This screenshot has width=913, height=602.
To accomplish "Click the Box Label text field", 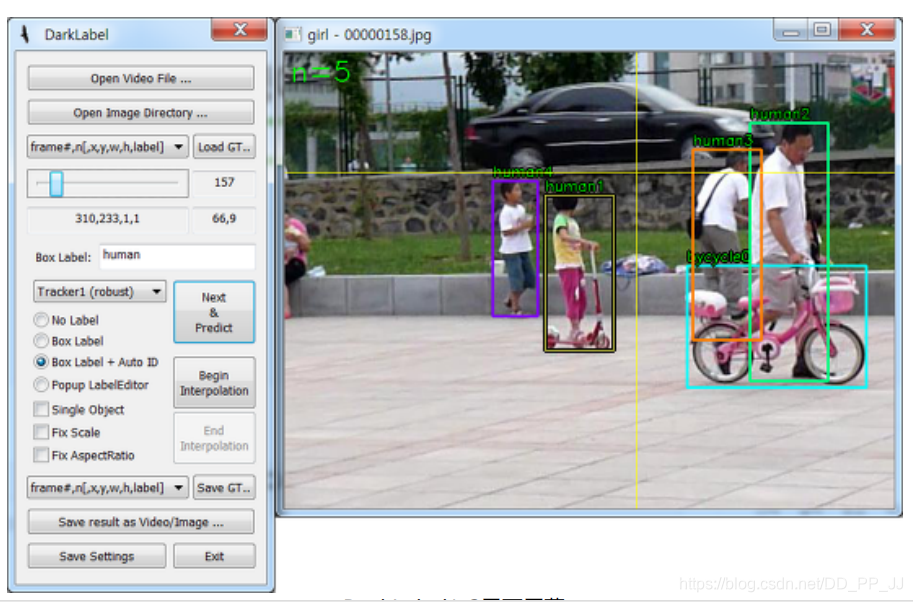I will point(177,256).
